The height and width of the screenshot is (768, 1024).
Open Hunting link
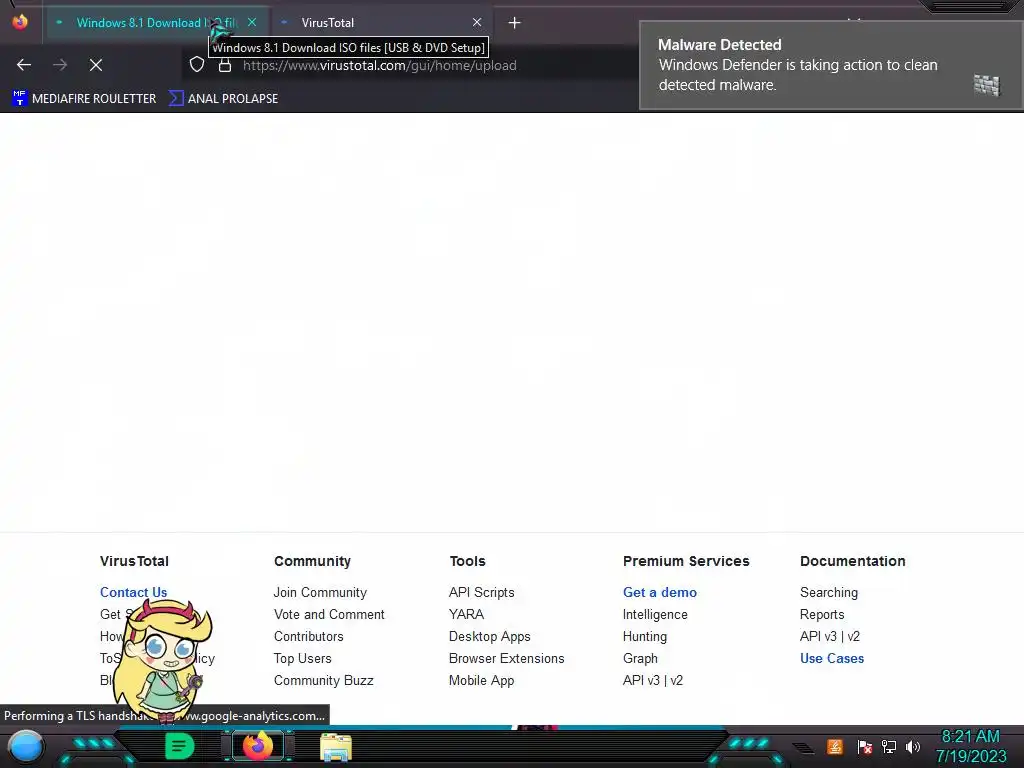(x=645, y=636)
